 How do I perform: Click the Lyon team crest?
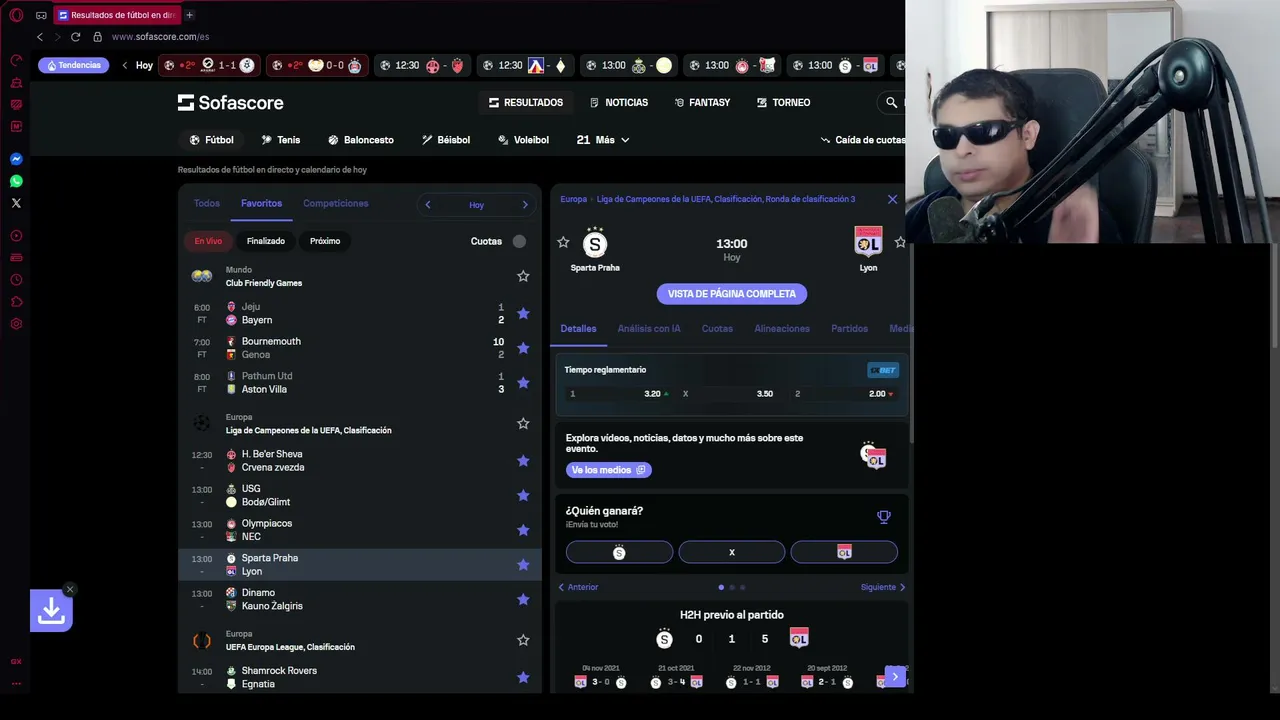(x=868, y=243)
